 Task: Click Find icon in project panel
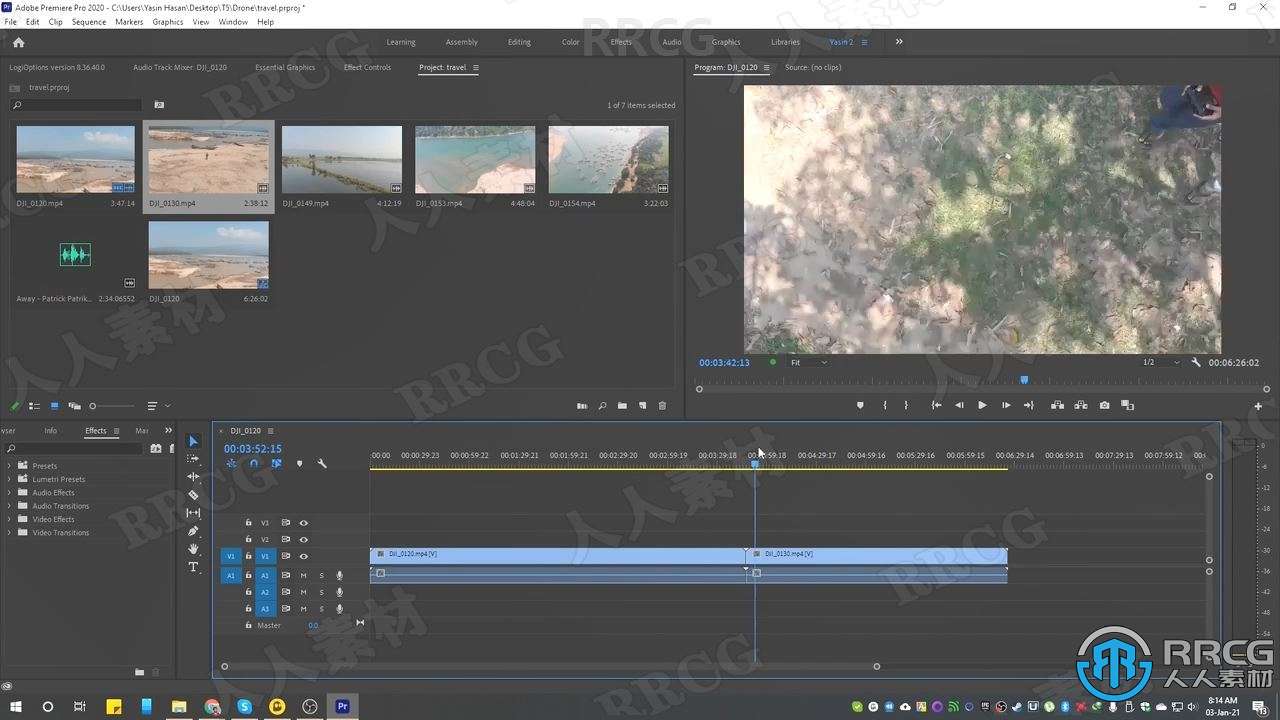[602, 406]
